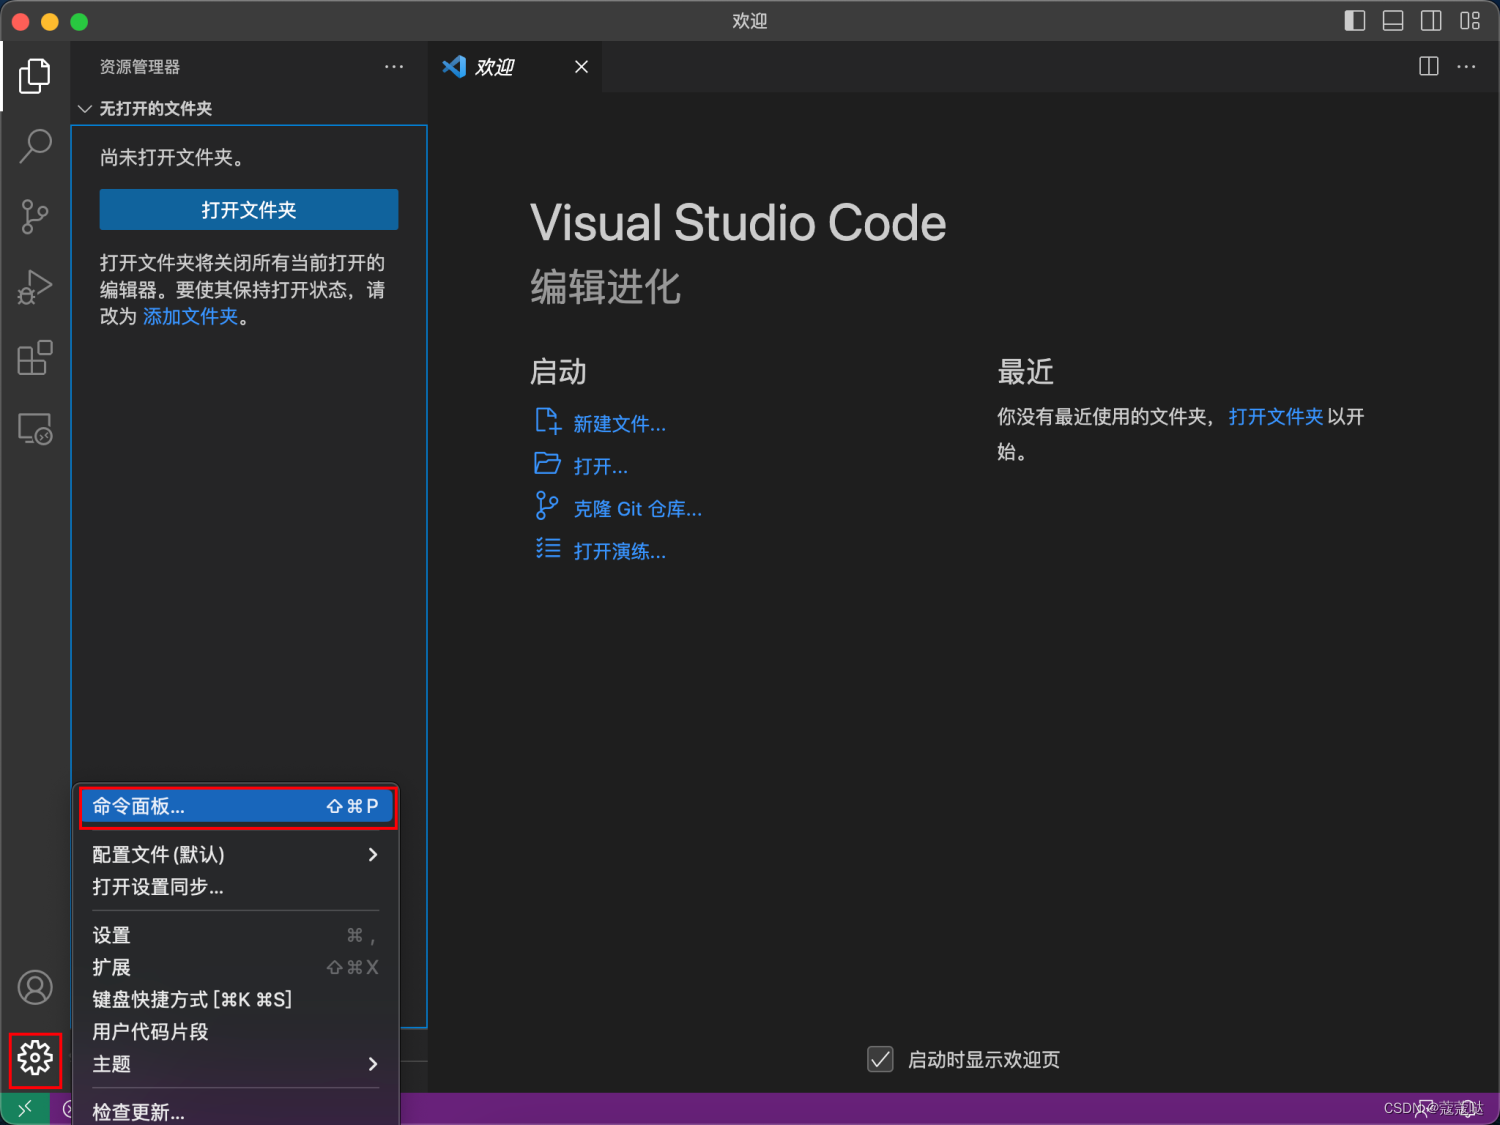The height and width of the screenshot is (1125, 1500).
Task: Open the Extensions view in activity bar
Action: click(x=35, y=357)
